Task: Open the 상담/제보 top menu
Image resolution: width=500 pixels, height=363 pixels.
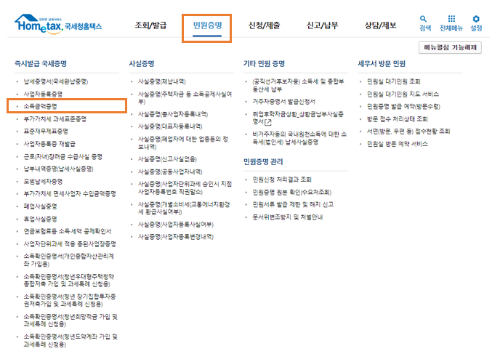Action: pos(380,26)
